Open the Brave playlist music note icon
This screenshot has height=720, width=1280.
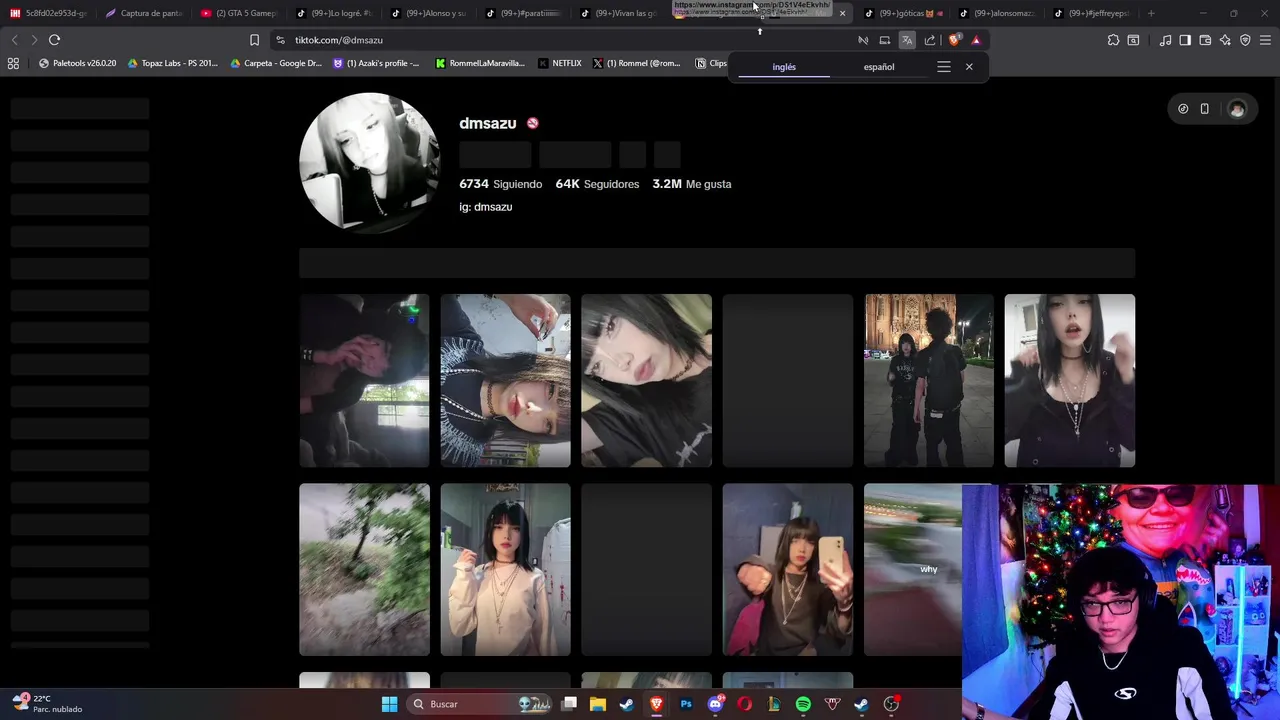click(x=1165, y=40)
